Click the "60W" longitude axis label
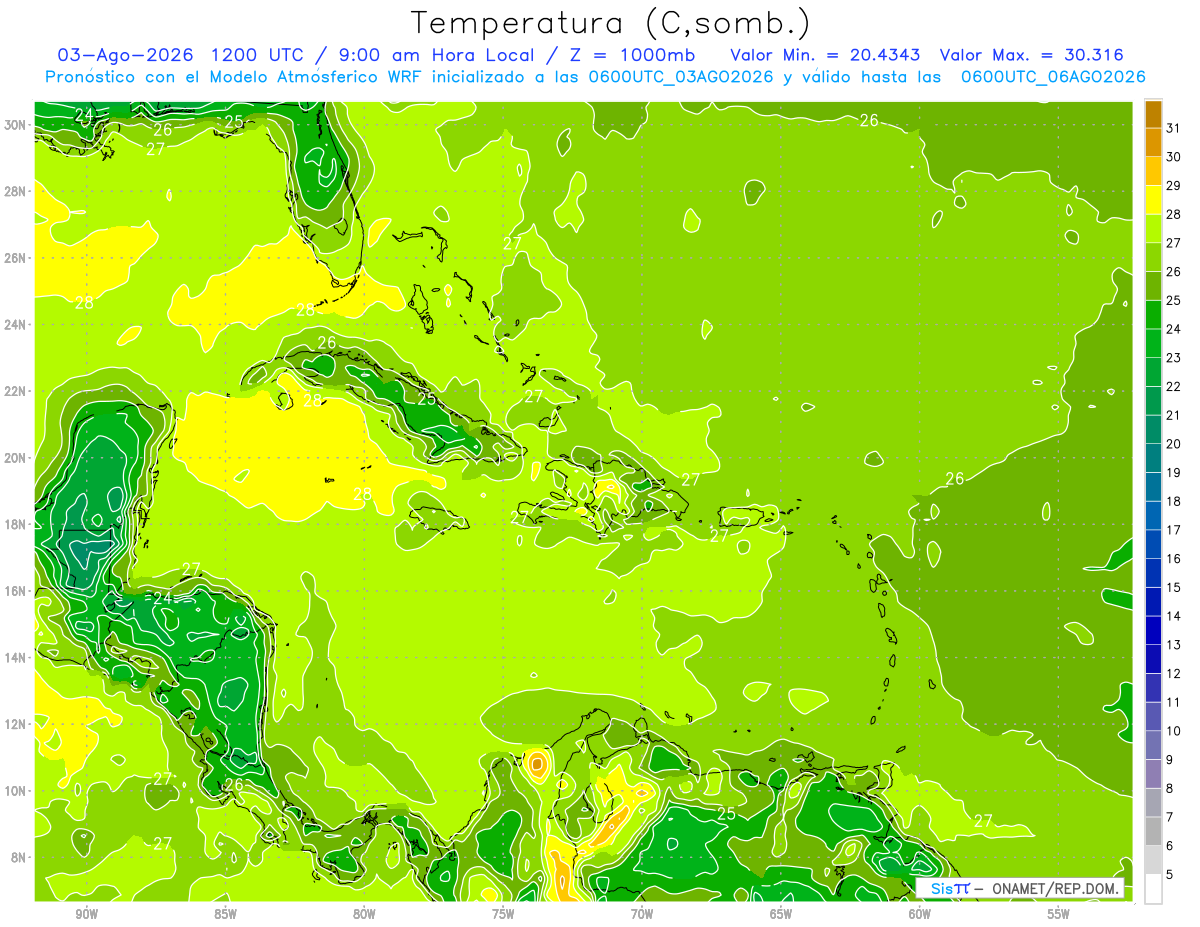This screenshot has width=1200, height=927. click(920, 914)
